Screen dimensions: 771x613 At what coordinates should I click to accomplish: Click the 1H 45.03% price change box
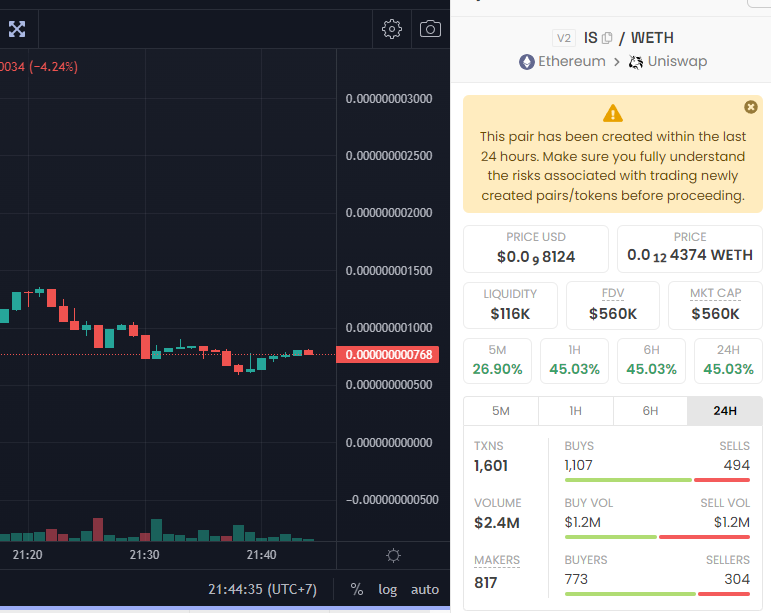pos(574,361)
